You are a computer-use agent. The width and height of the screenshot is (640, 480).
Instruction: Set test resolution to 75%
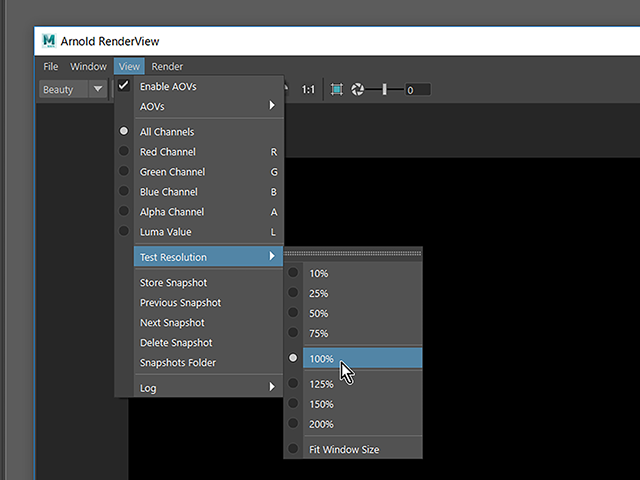[353, 333]
